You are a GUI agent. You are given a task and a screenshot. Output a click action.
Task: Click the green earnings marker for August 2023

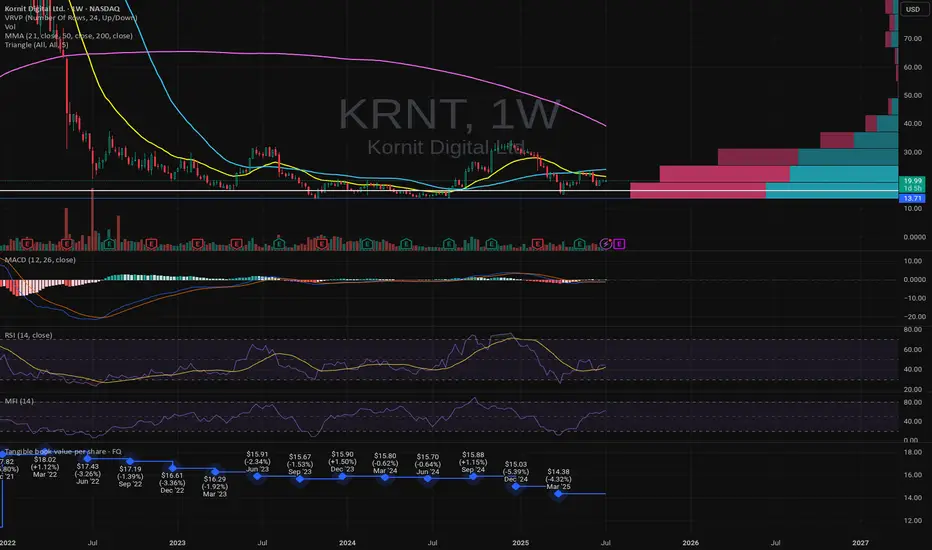click(x=279, y=244)
